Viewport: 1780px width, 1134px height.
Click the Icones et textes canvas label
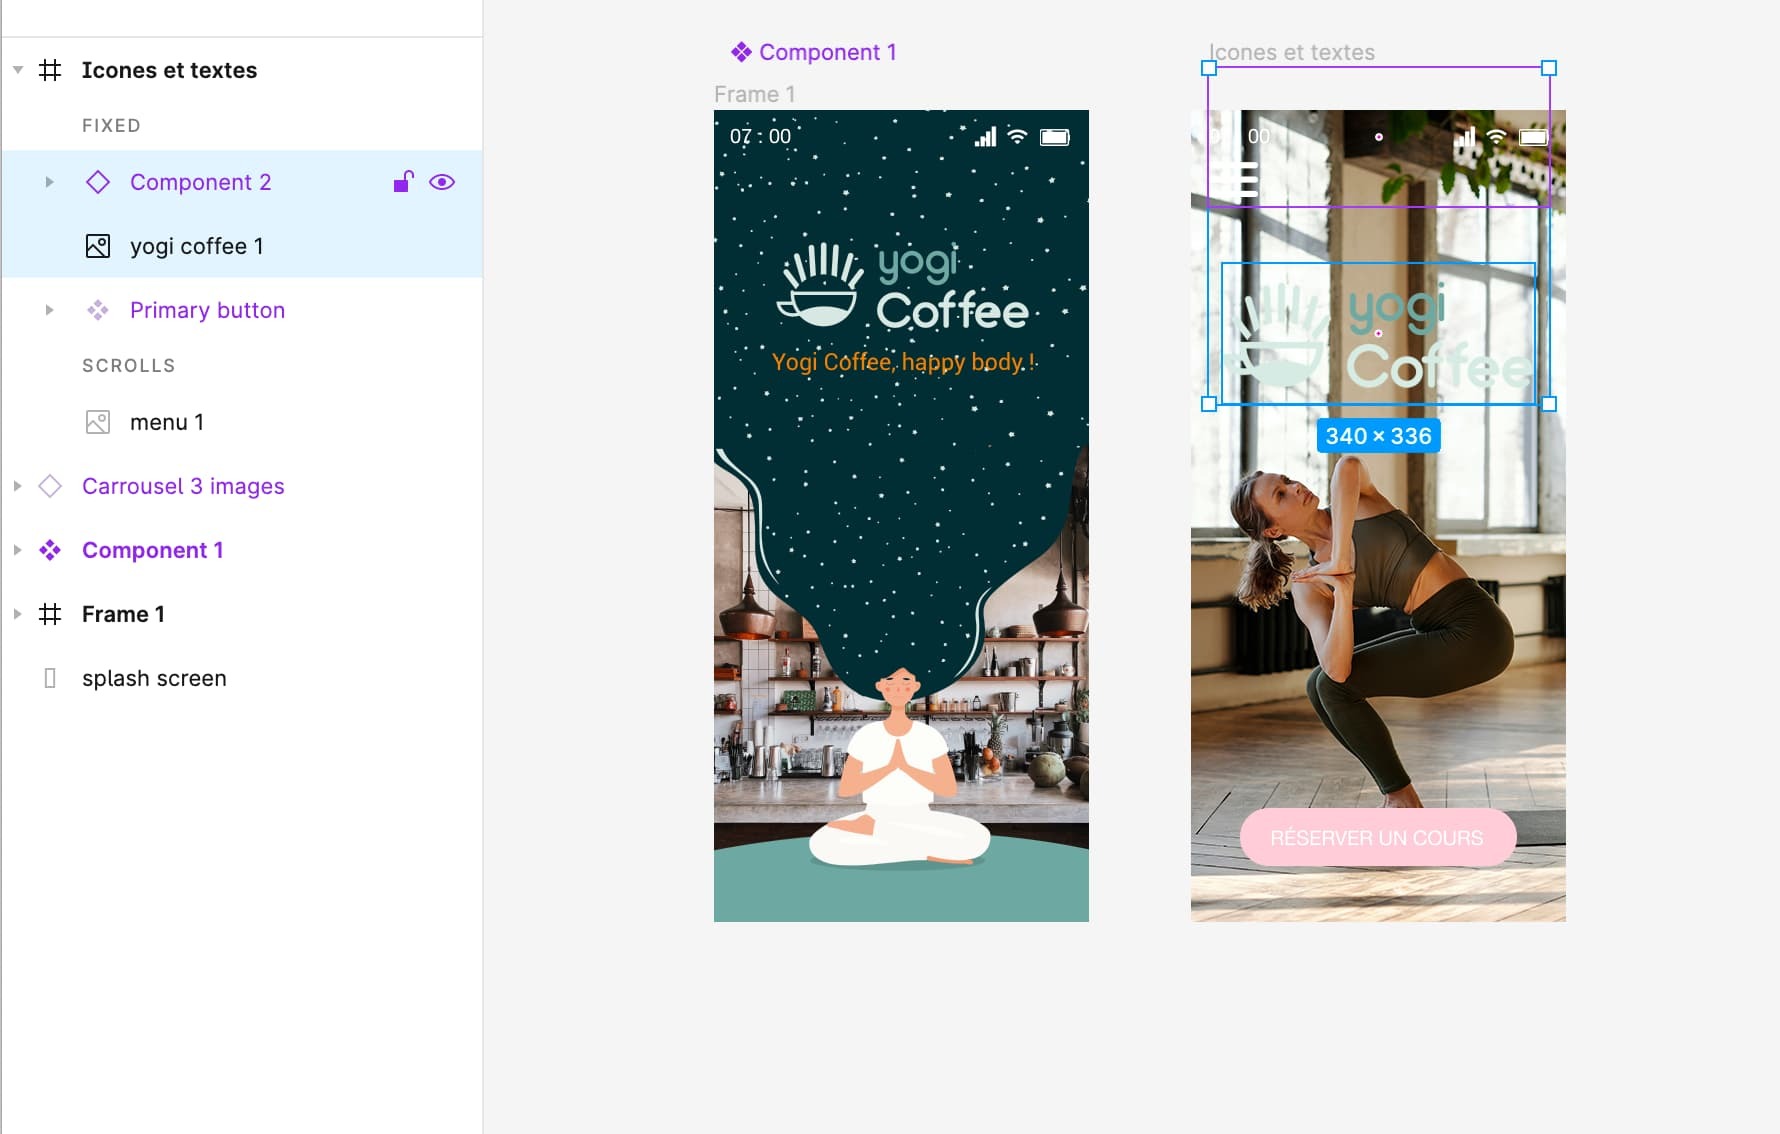click(x=1291, y=52)
